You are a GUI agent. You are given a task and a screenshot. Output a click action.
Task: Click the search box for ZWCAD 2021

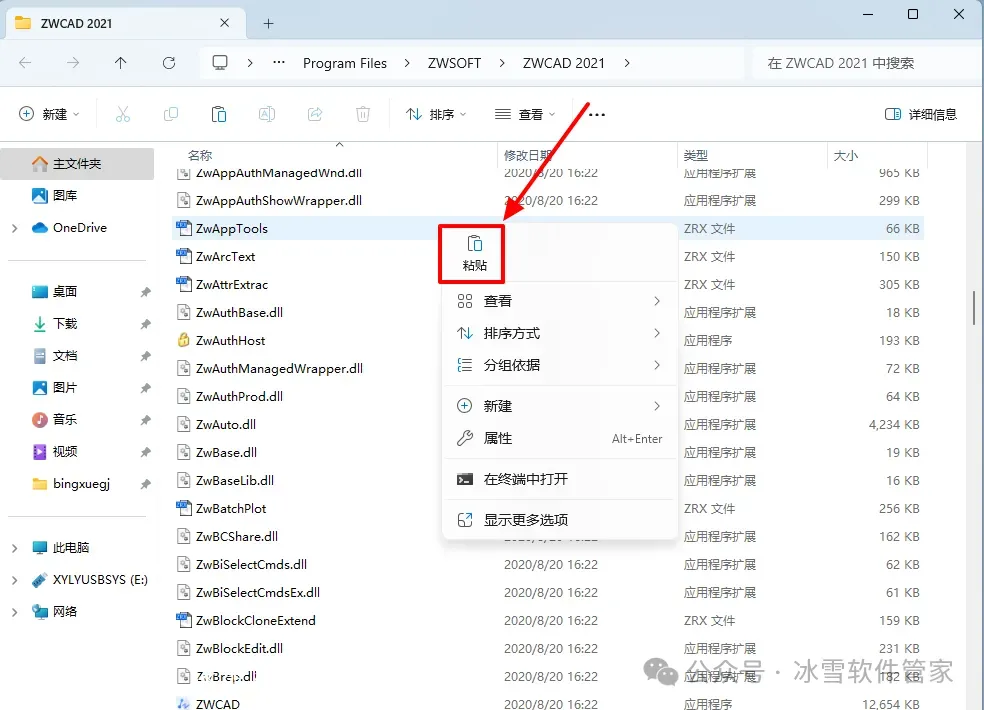[867, 63]
